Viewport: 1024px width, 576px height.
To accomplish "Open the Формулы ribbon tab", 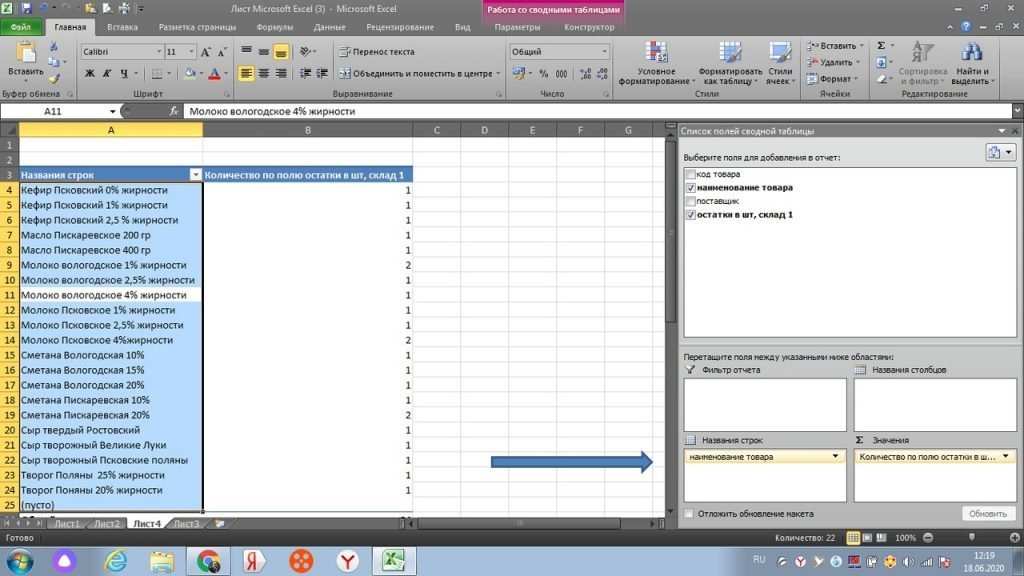I will tap(275, 27).
